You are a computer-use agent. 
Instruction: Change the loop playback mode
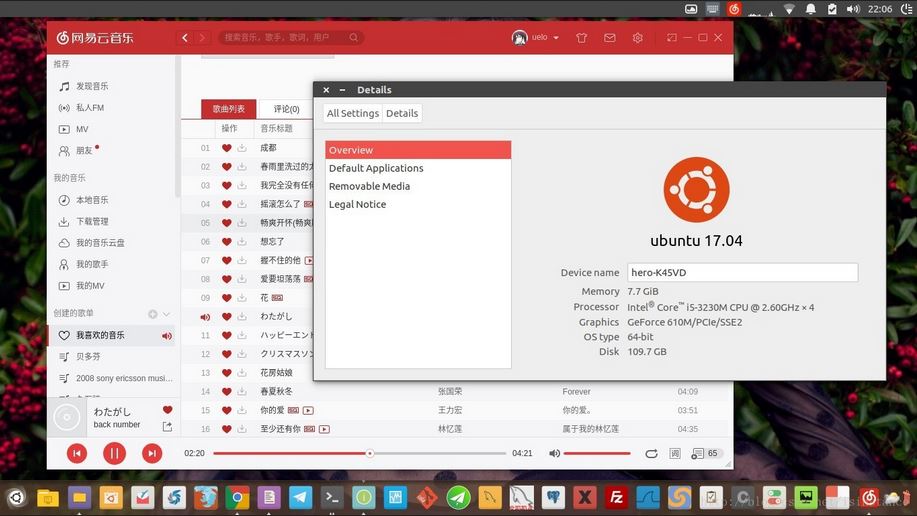click(x=651, y=453)
